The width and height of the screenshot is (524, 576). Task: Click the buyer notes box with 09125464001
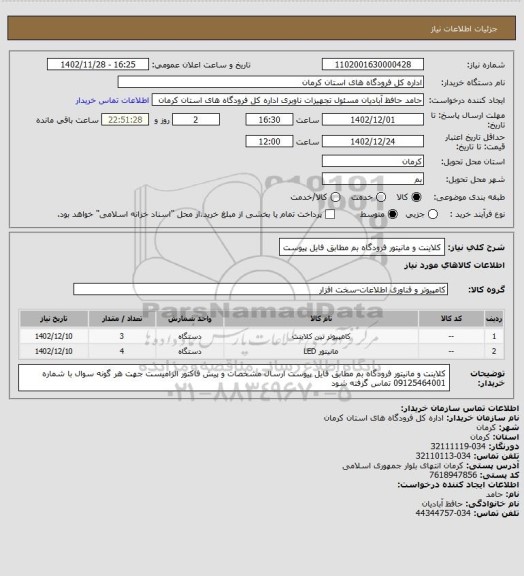[234, 378]
